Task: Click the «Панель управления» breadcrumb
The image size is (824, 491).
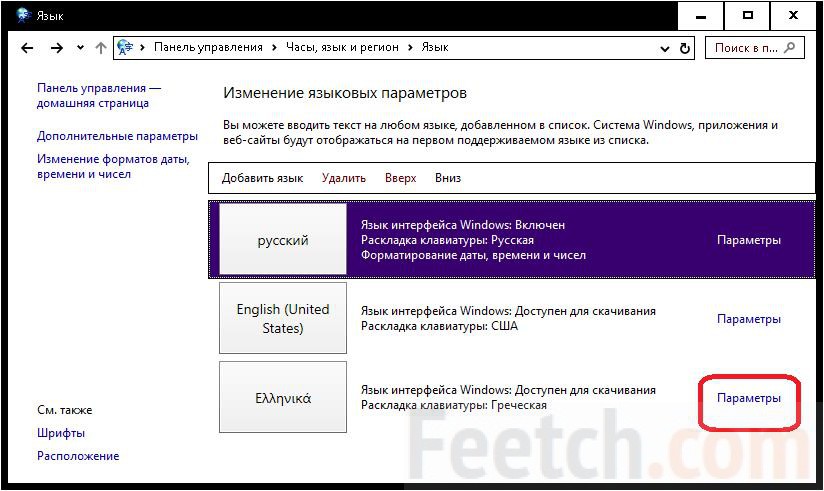Action: pos(208,48)
